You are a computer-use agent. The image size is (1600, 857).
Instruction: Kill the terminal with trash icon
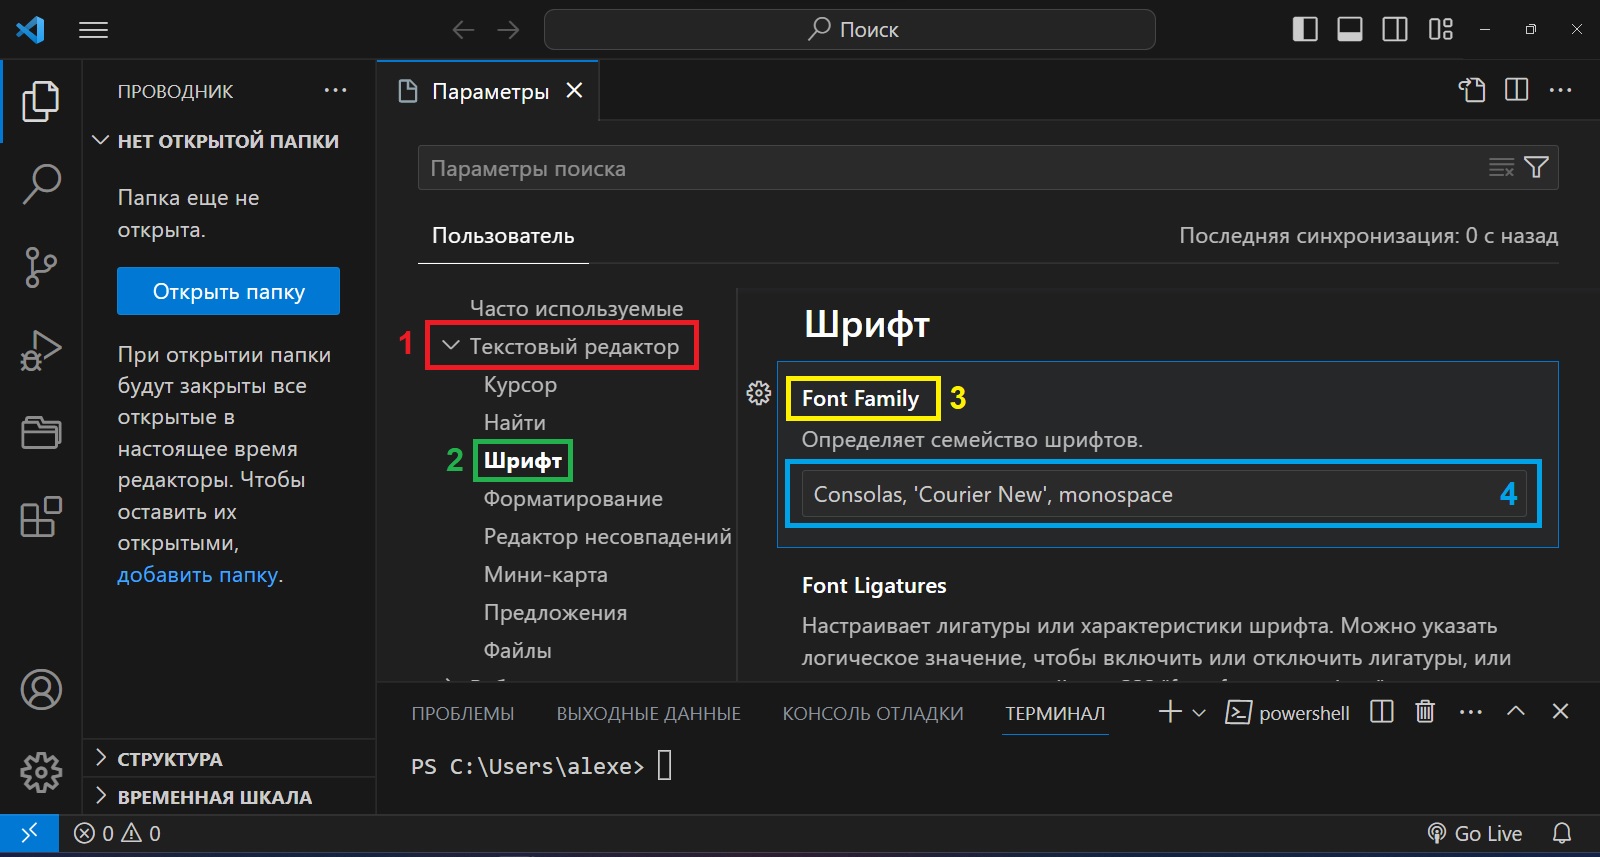tap(1426, 712)
